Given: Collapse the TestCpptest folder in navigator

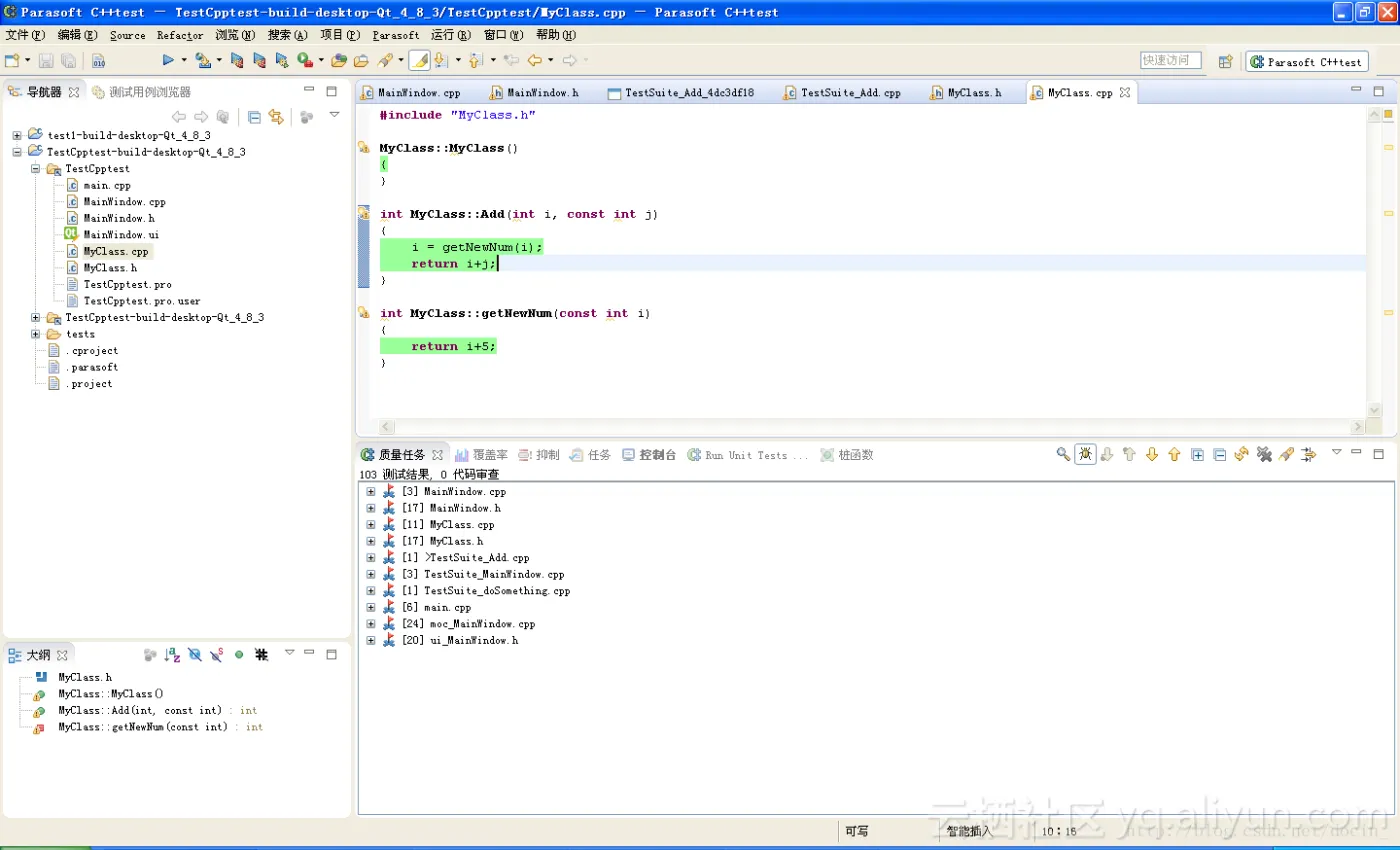Looking at the screenshot, I should pyautogui.click(x=35, y=169).
